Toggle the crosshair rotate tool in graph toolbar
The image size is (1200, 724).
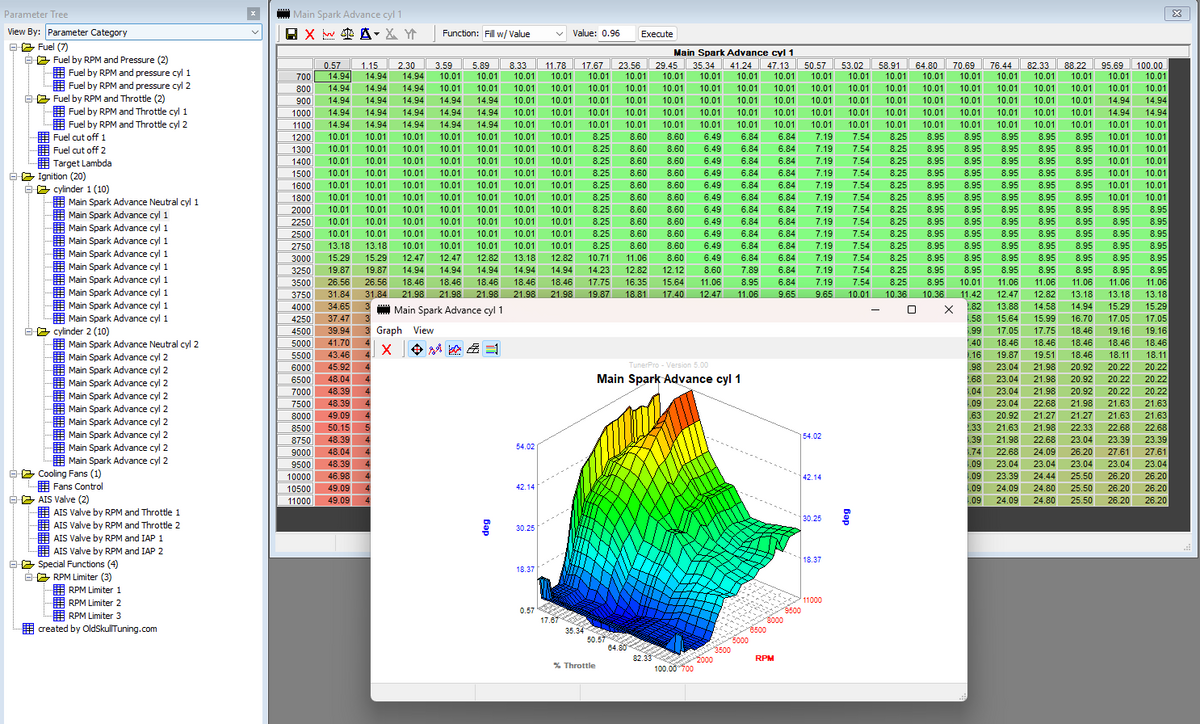click(416, 349)
